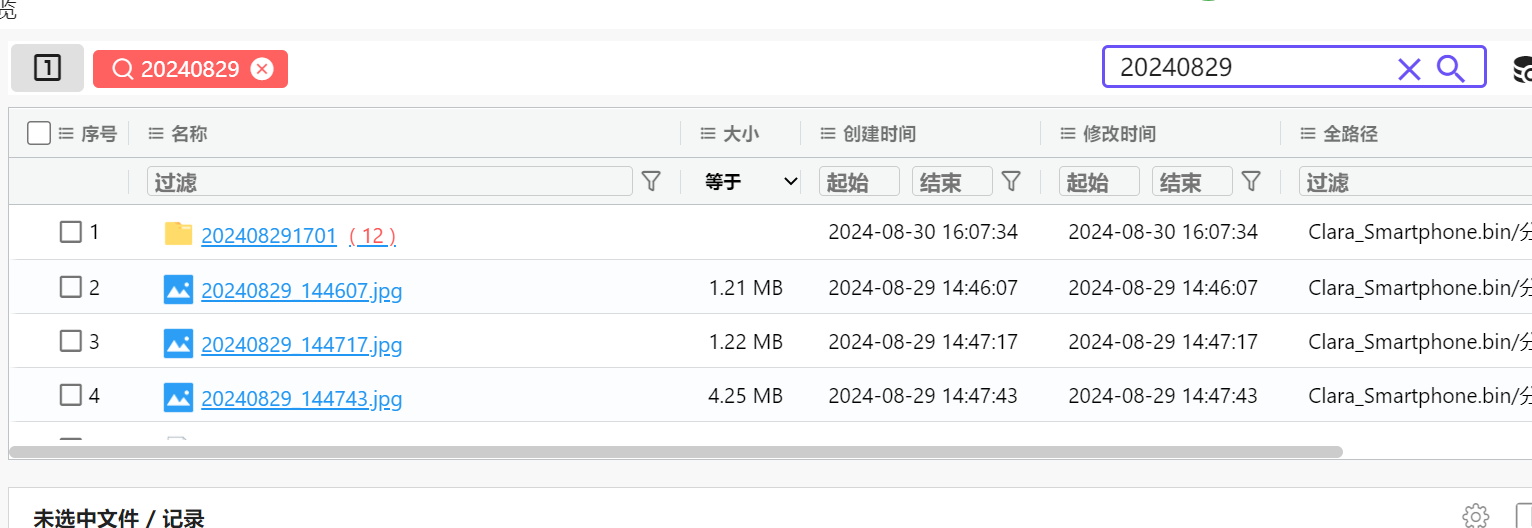Select the 1.21 MB size cell
Viewport: 1532px width, 528px height.
pyautogui.click(x=745, y=288)
